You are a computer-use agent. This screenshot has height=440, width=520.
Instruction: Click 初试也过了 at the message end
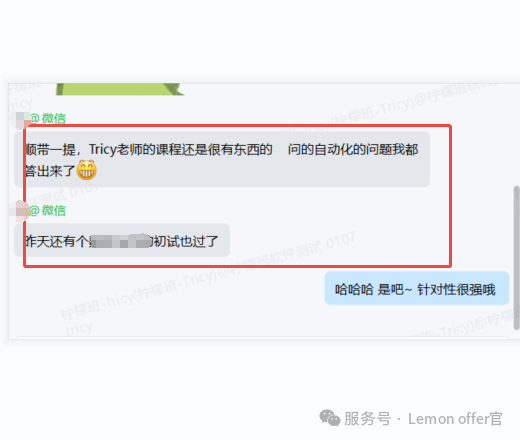[185, 241]
